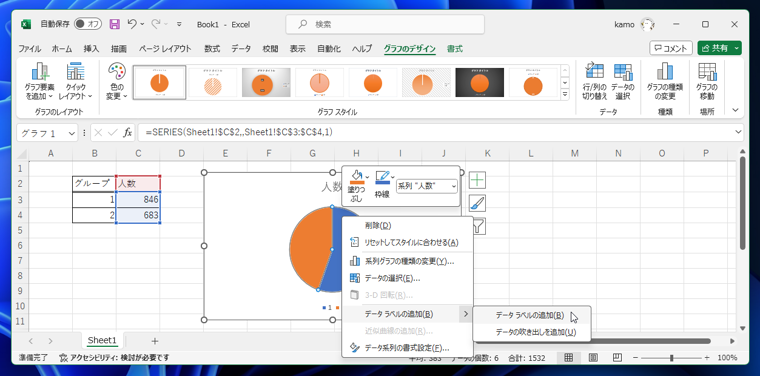Expand the formula bar chevron

click(738, 132)
